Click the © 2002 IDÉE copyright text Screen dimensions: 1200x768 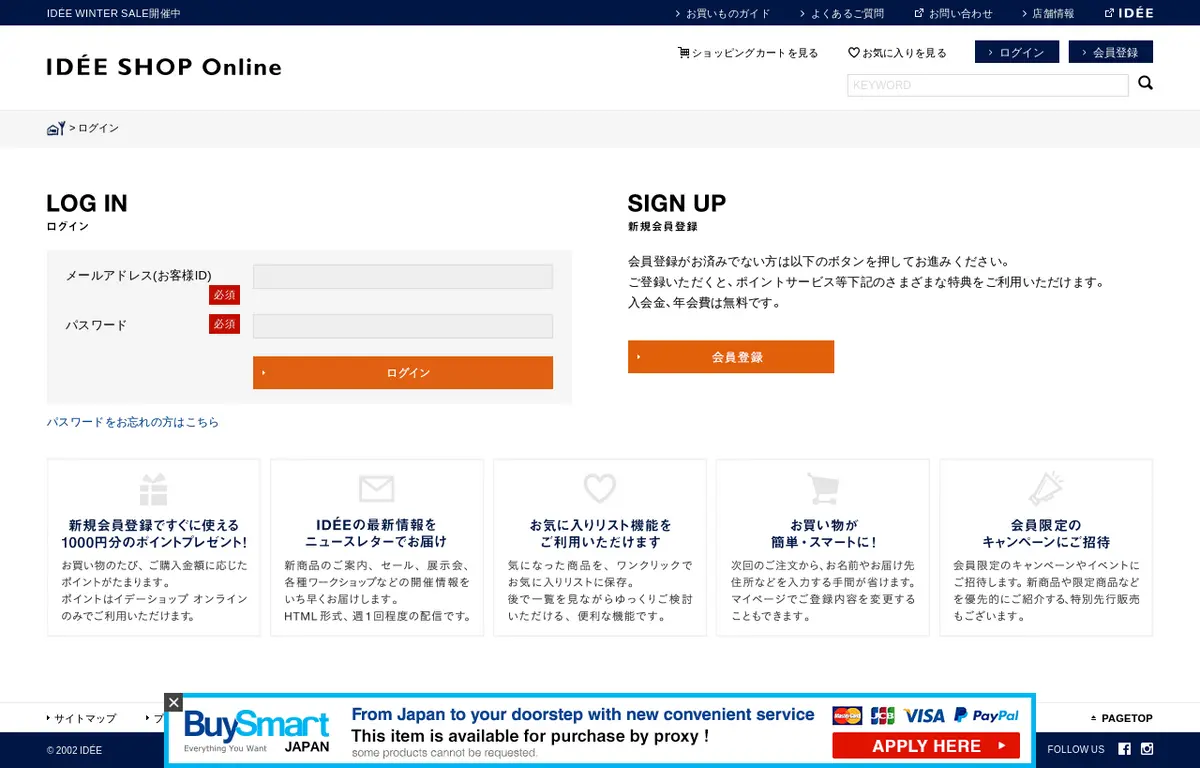tap(74, 750)
